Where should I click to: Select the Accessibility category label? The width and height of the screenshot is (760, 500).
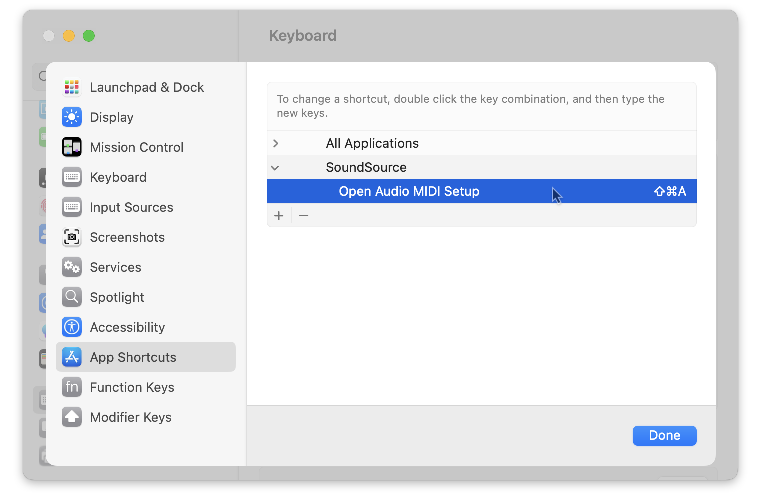pyautogui.click(x=127, y=328)
